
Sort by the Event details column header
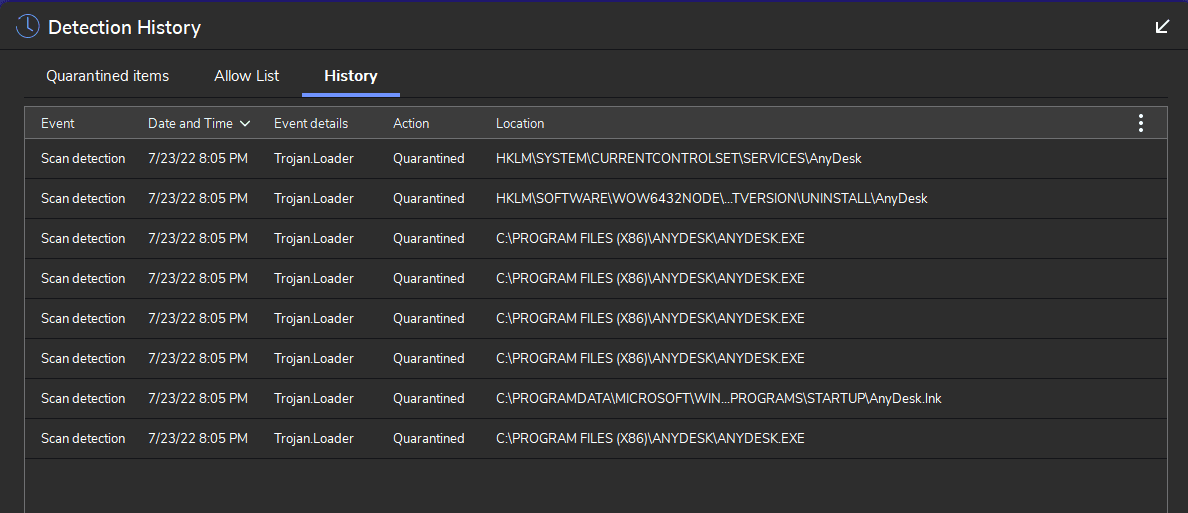[311, 124]
